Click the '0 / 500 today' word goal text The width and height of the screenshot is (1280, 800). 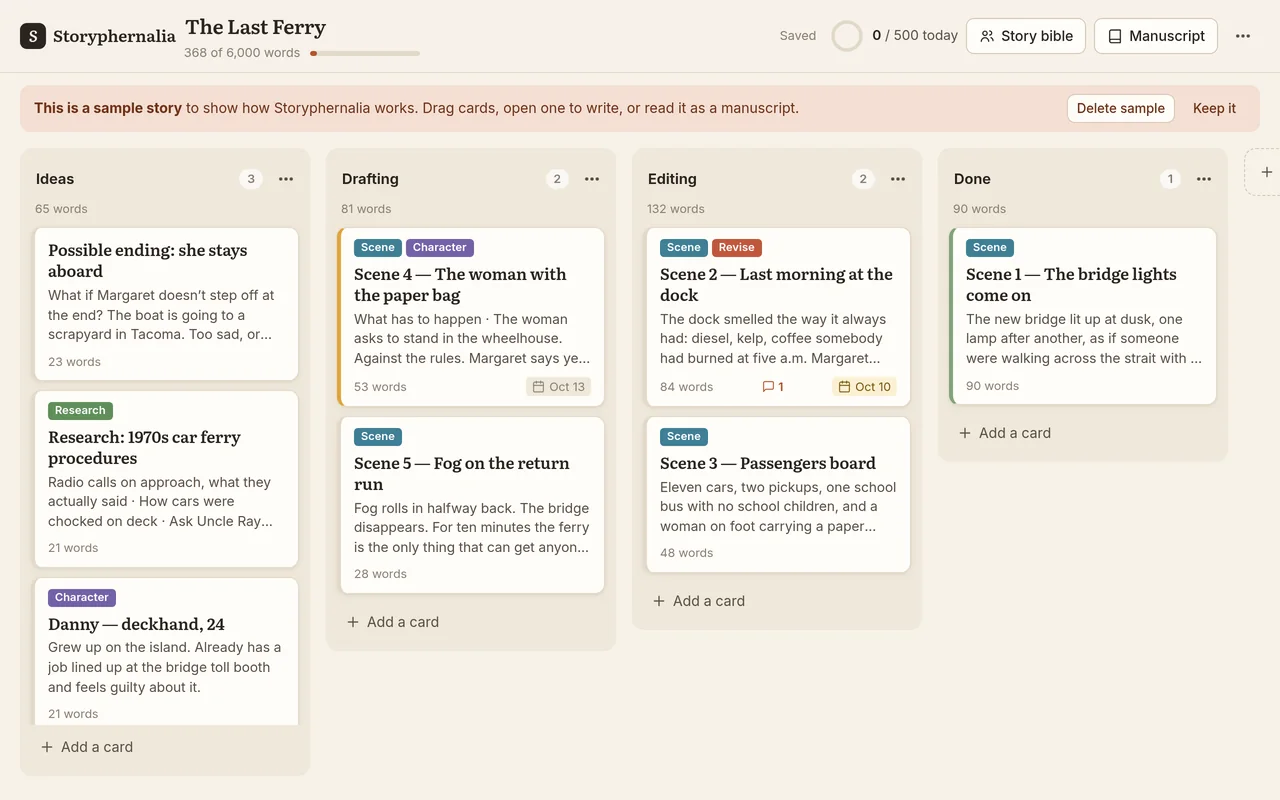pos(915,36)
